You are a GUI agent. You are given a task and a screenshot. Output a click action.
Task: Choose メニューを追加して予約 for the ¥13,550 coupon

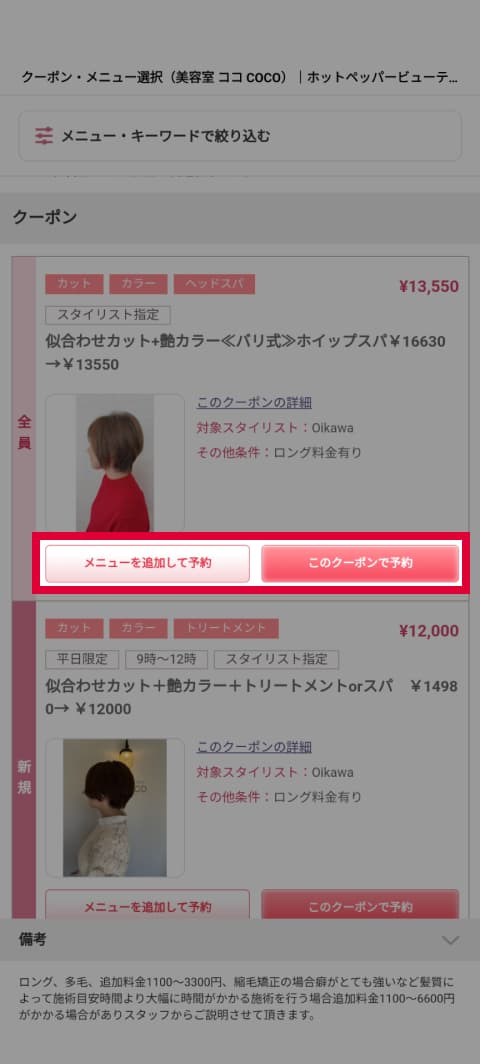pos(147,563)
